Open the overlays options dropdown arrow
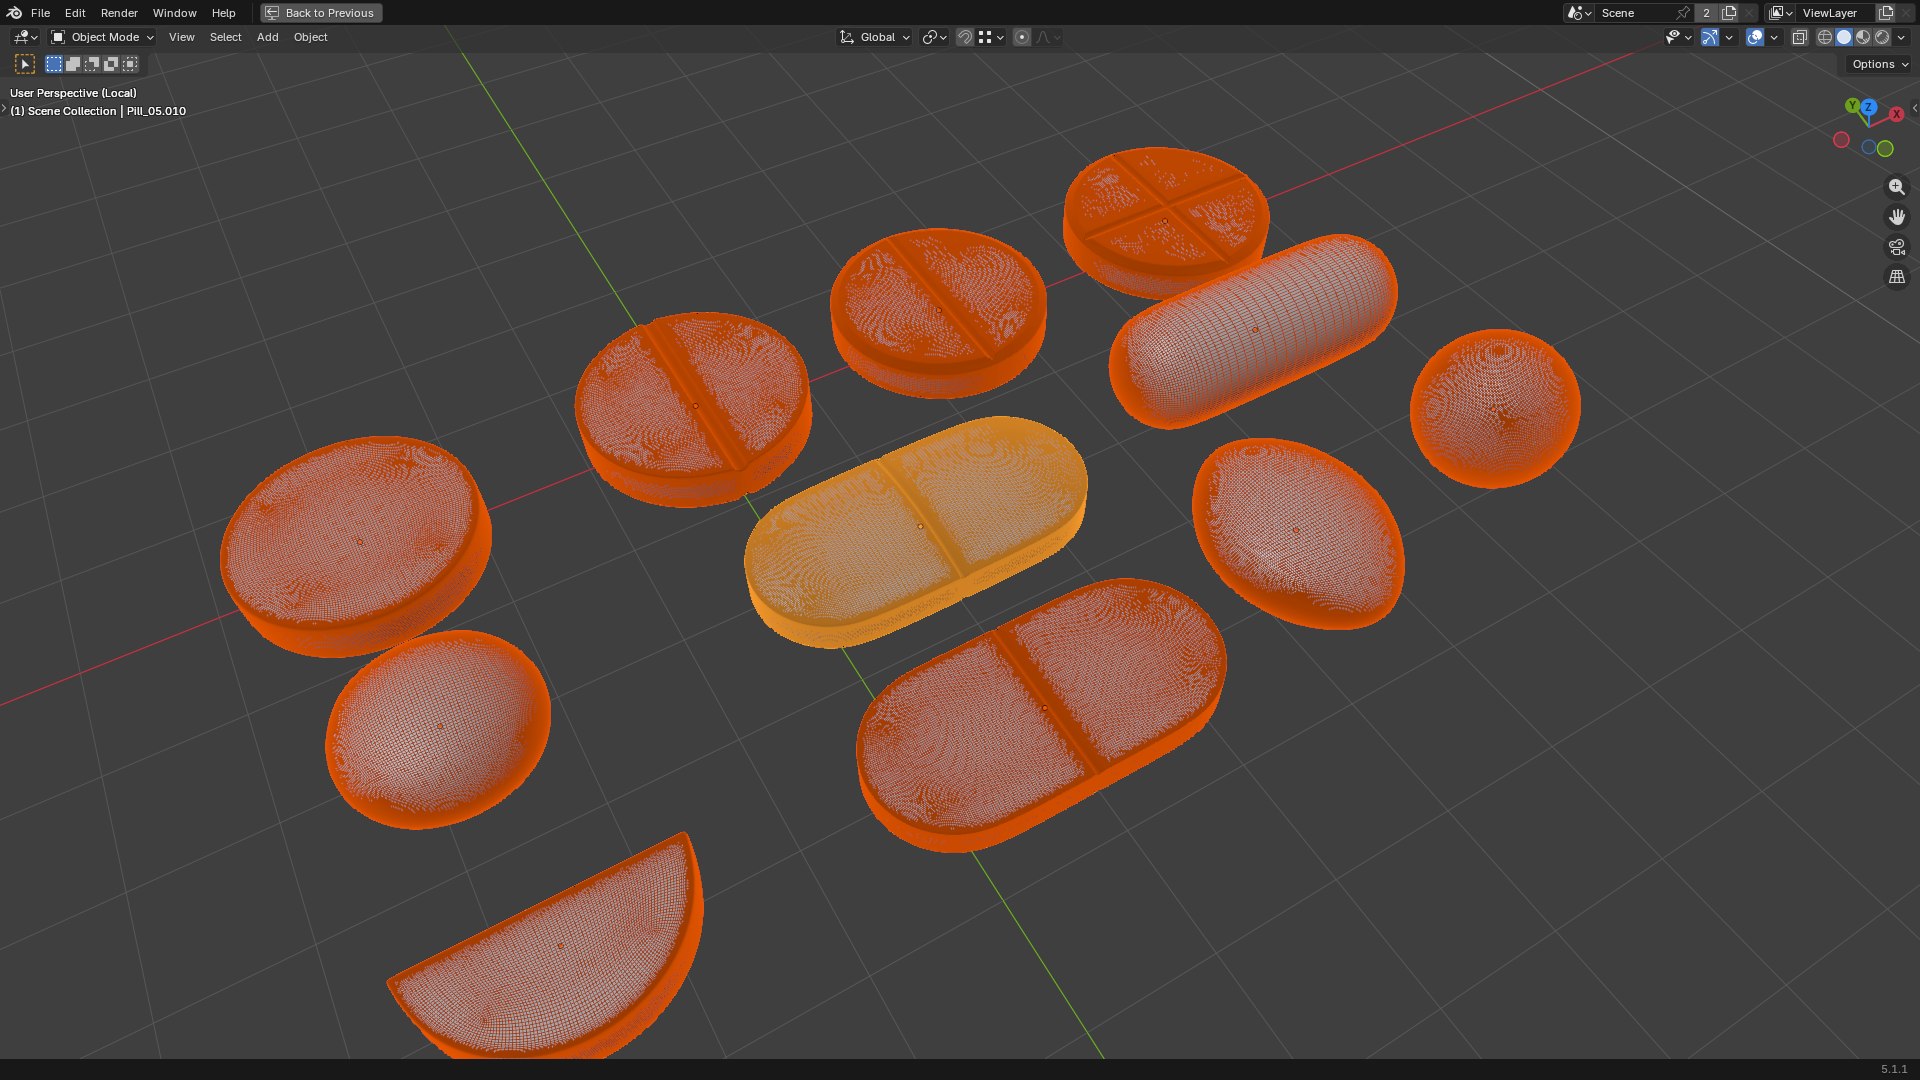1920x1080 pixels. click(x=1774, y=37)
